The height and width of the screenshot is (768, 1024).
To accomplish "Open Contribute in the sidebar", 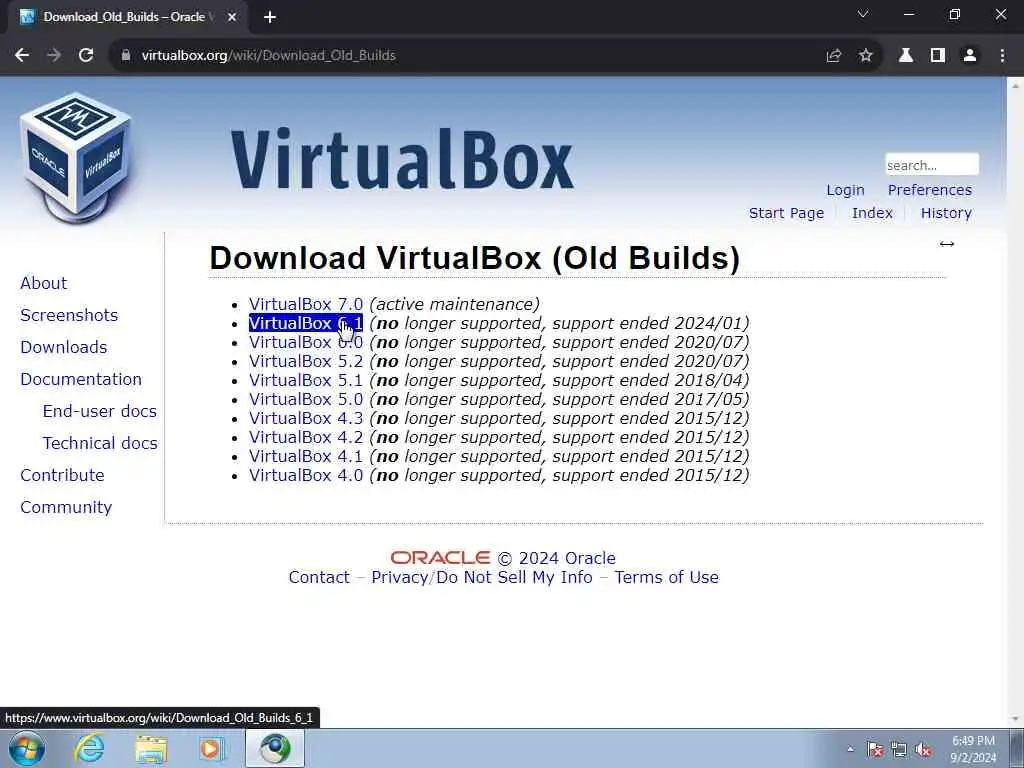I will 62,475.
